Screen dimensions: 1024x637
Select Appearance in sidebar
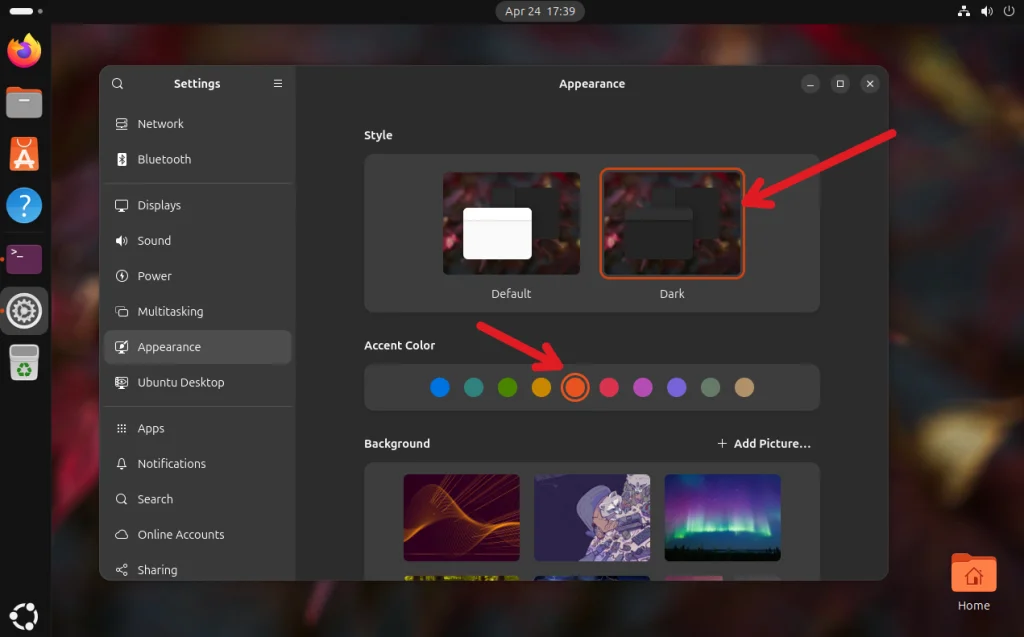point(198,347)
